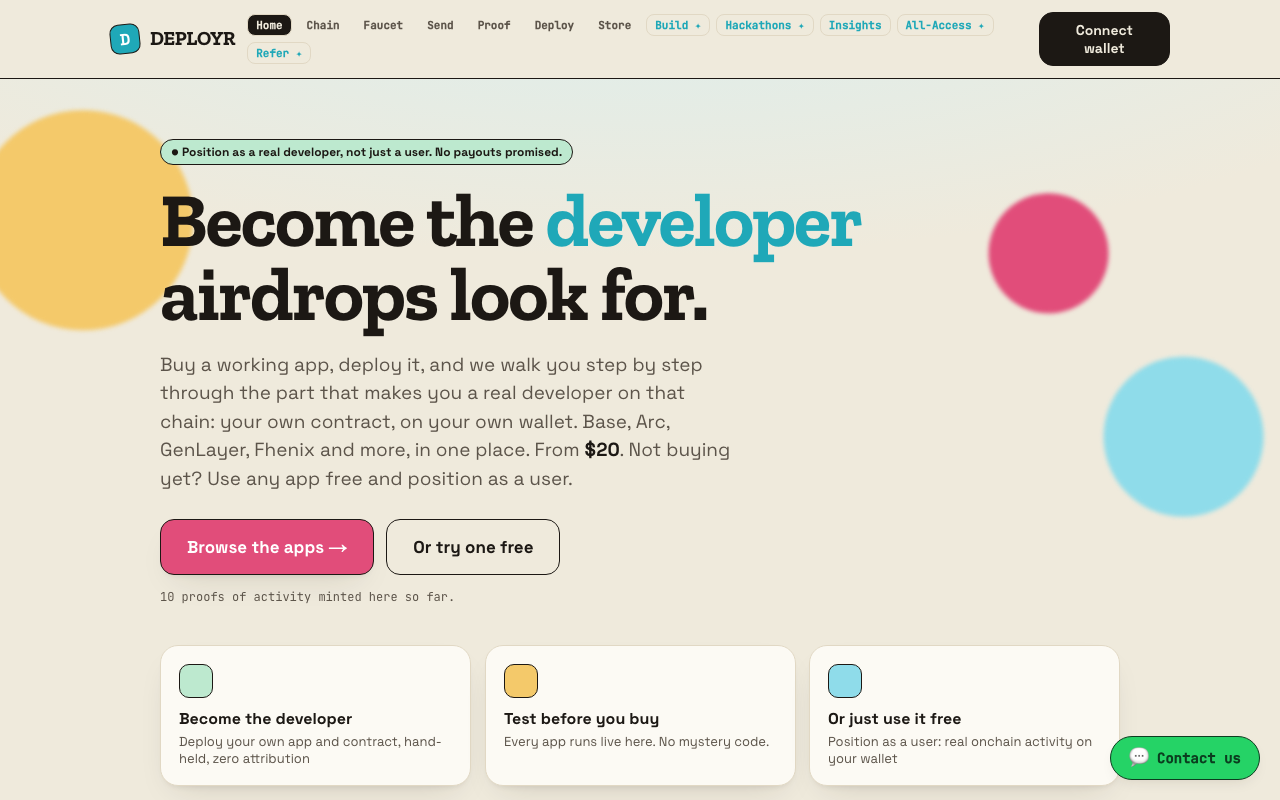1280x800 pixels.
Task: Click the chat bubble icon in Contact us
Action: (x=1139, y=757)
